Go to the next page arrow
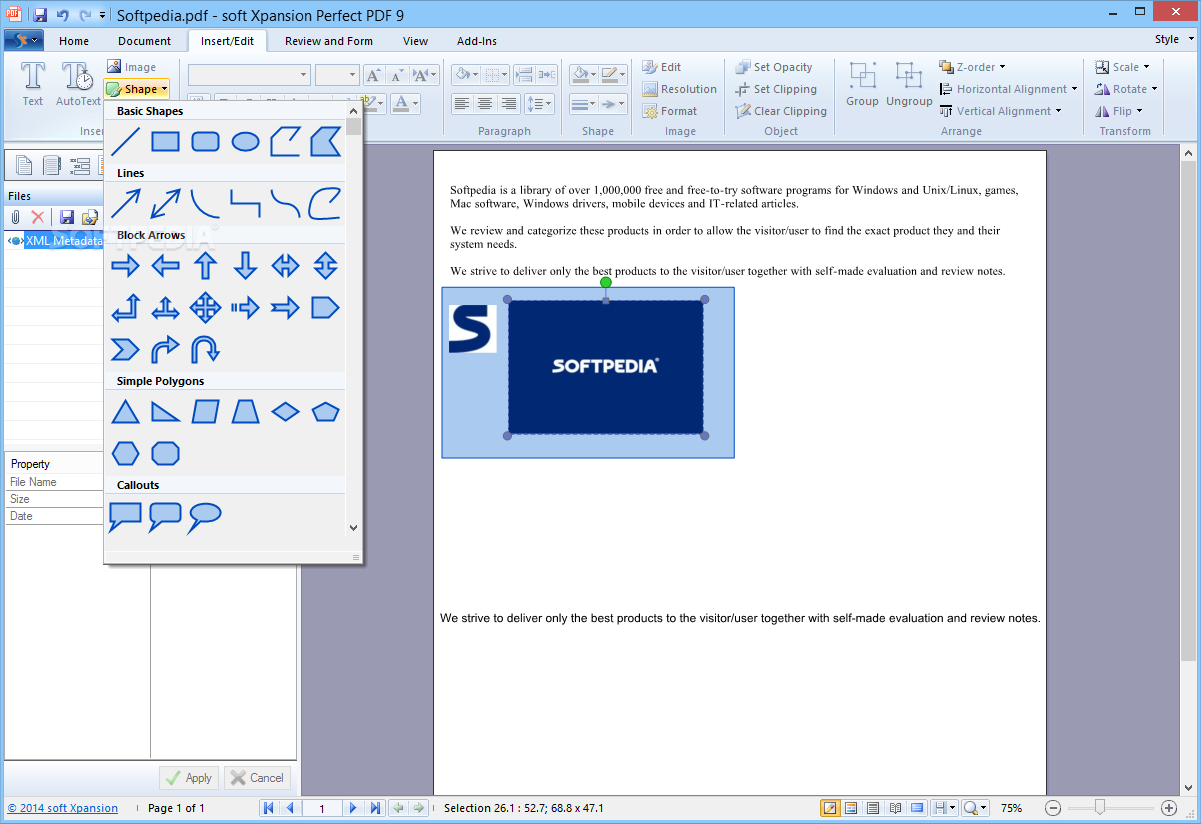The image size is (1201, 824). click(x=353, y=808)
